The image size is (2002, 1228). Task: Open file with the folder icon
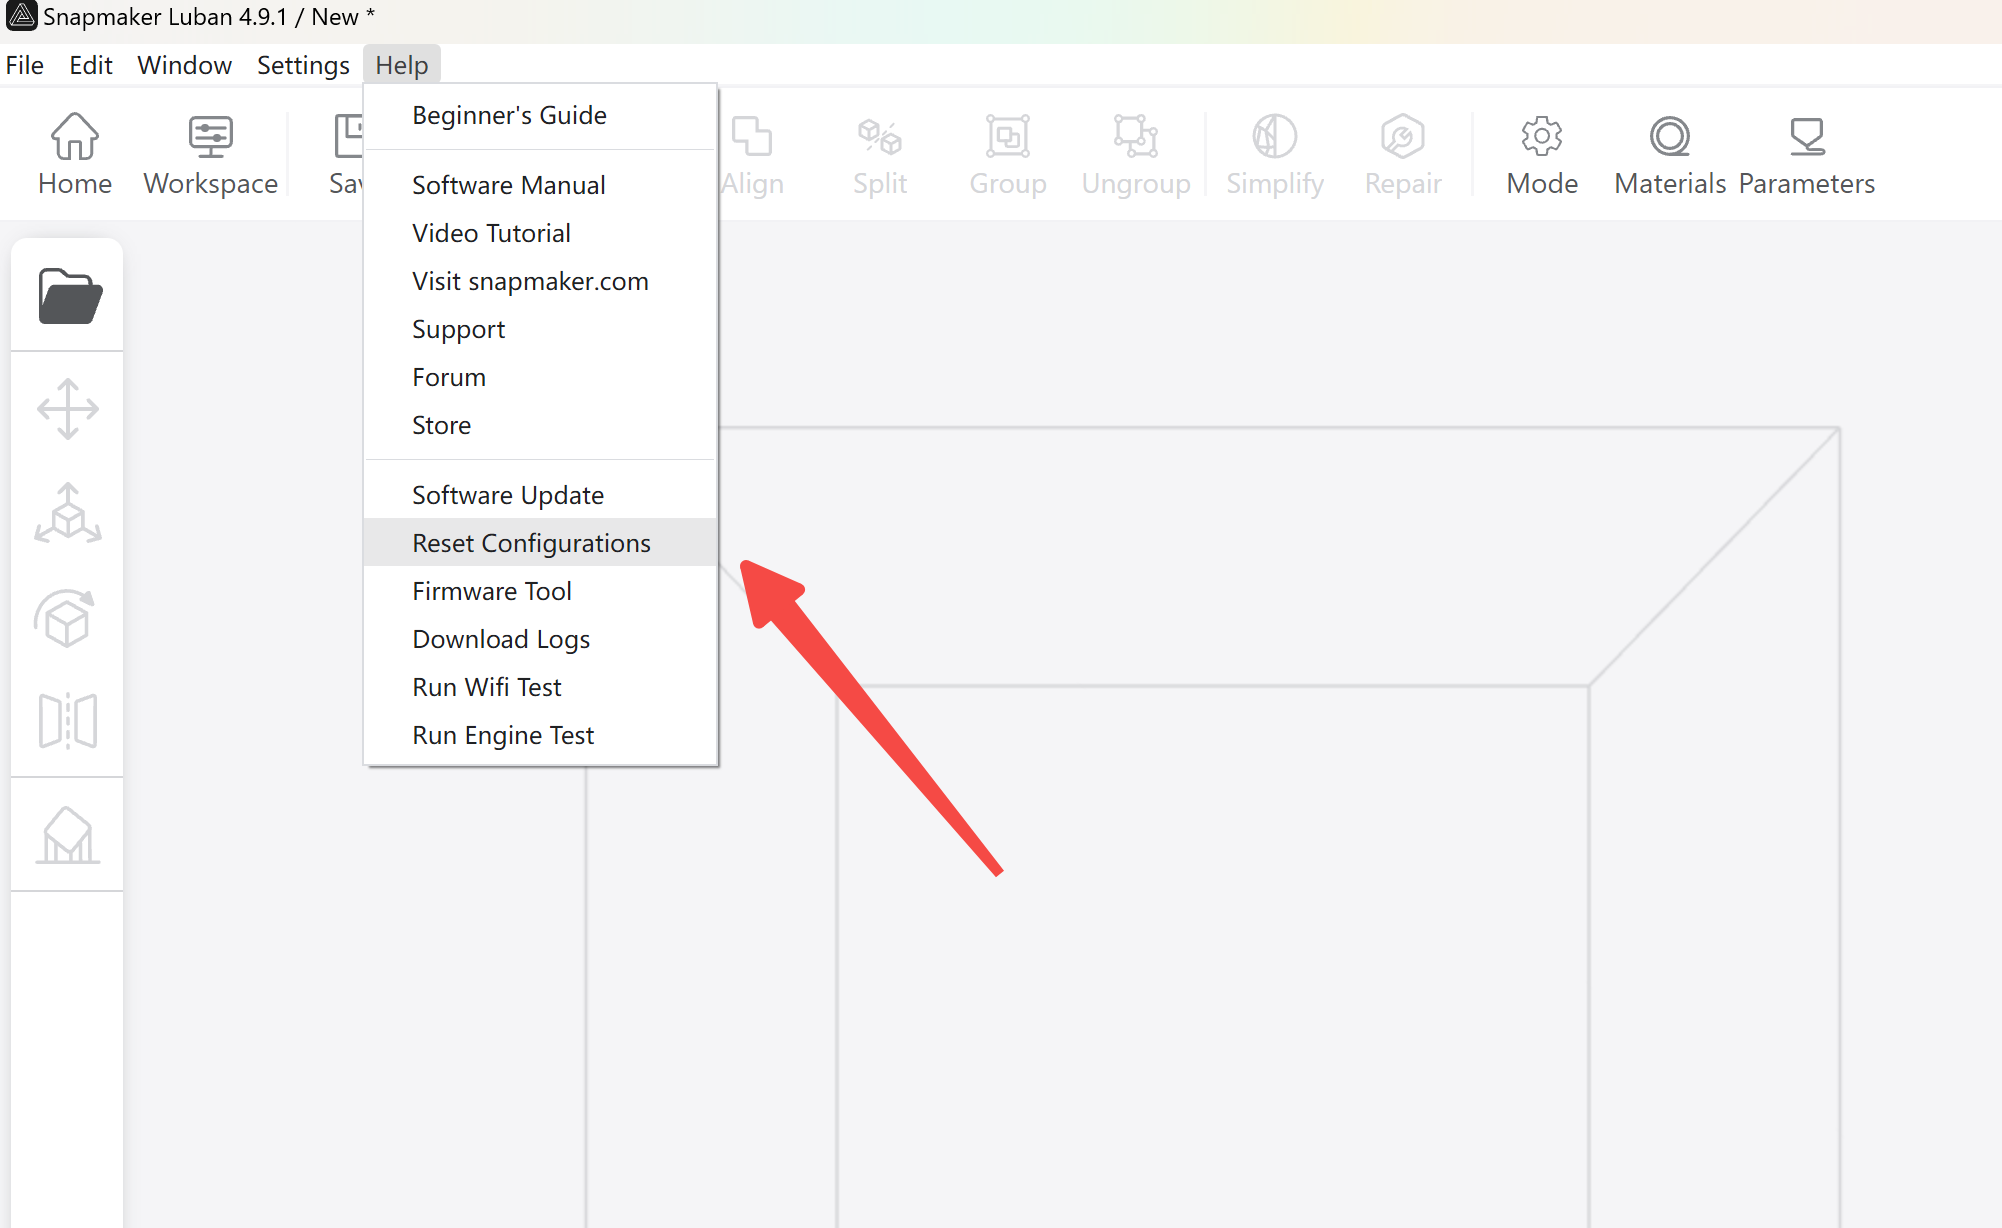[x=69, y=296]
